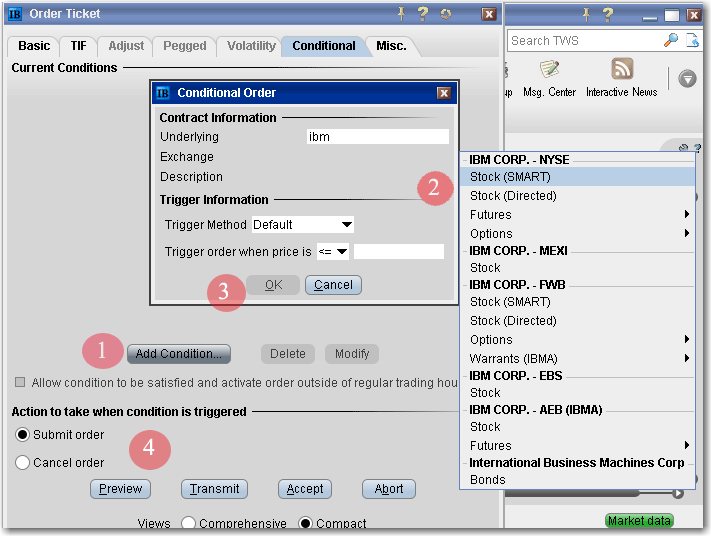
Task: Select the Submit order radio button
Action: pyautogui.click(x=22, y=434)
